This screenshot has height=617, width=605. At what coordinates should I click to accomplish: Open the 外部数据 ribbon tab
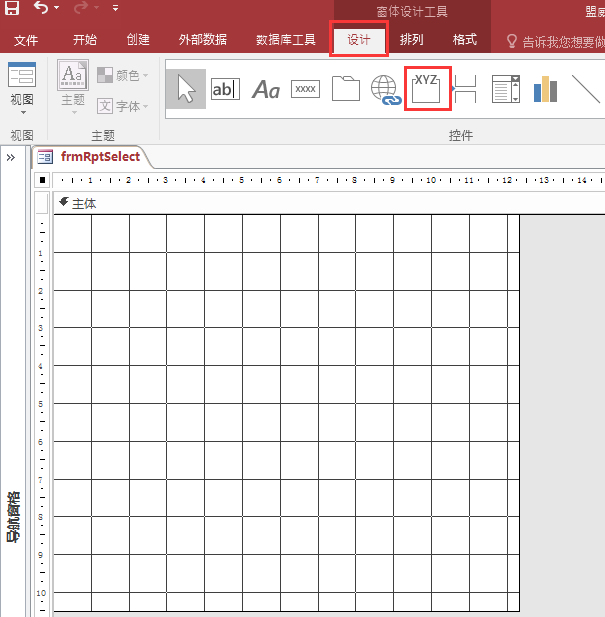coord(203,40)
